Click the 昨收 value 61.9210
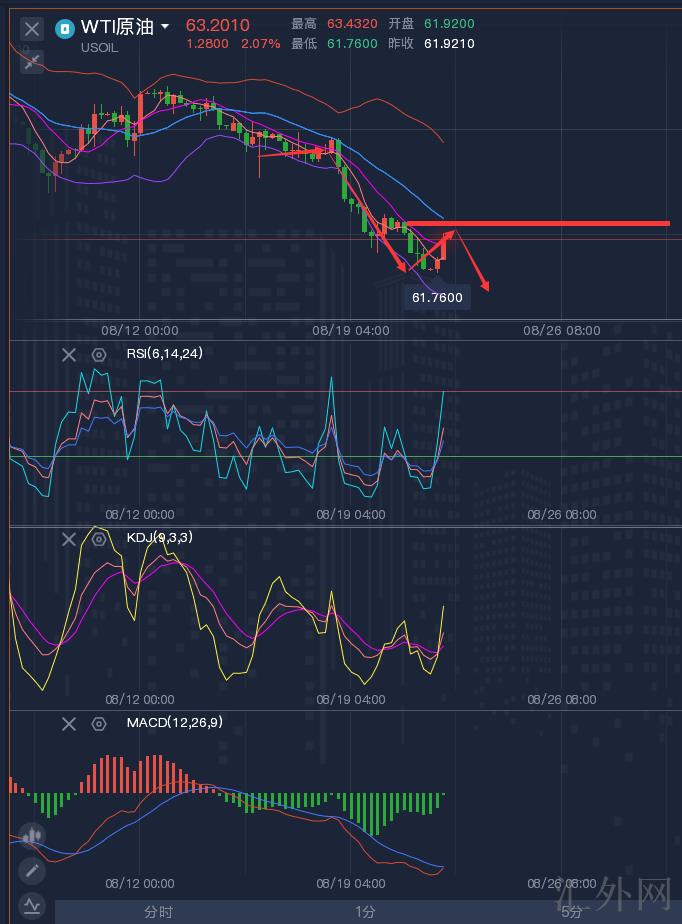This screenshot has height=924, width=682. 449,44
